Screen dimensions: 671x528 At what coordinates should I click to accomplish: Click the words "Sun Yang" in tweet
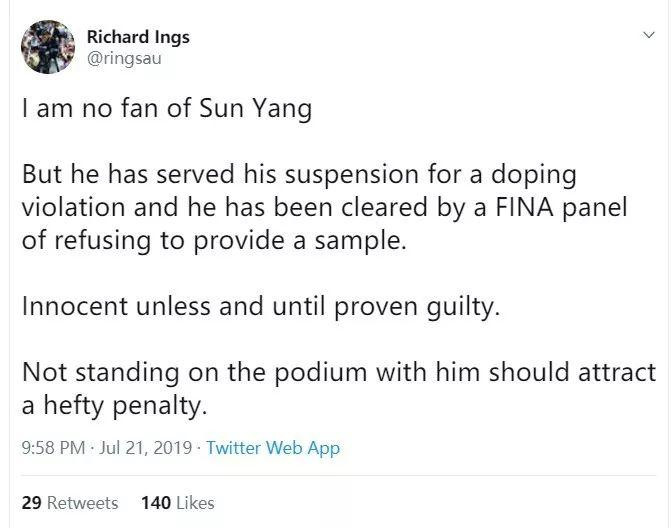[262, 110]
